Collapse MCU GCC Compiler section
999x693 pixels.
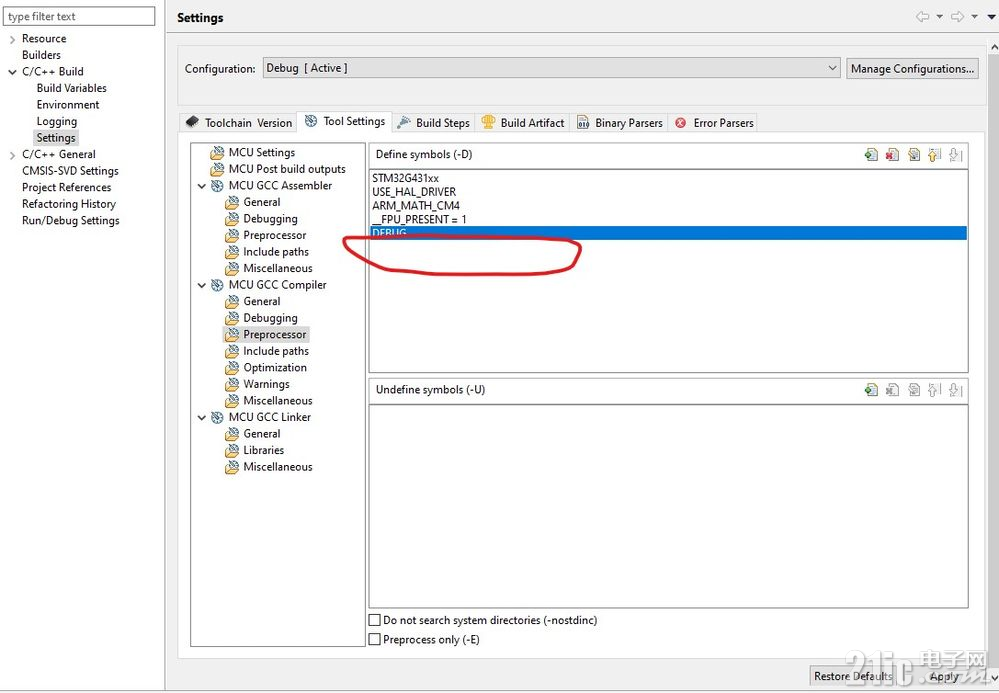[x=201, y=285]
